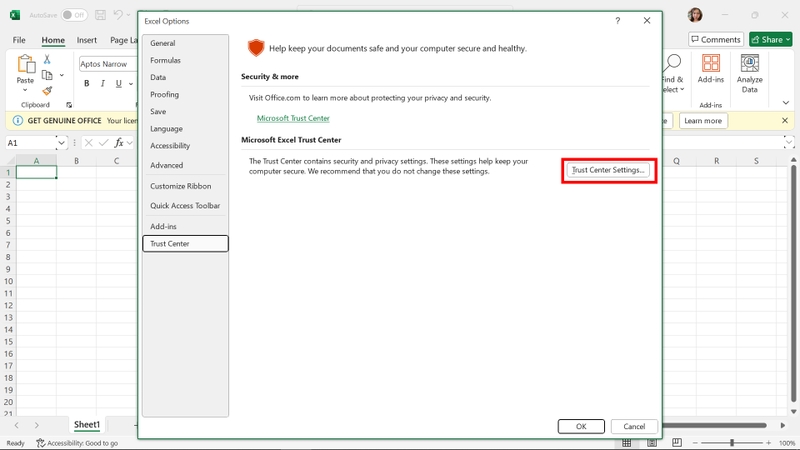Click the zoom in plus icon
The height and width of the screenshot is (450, 800).
(768, 443)
